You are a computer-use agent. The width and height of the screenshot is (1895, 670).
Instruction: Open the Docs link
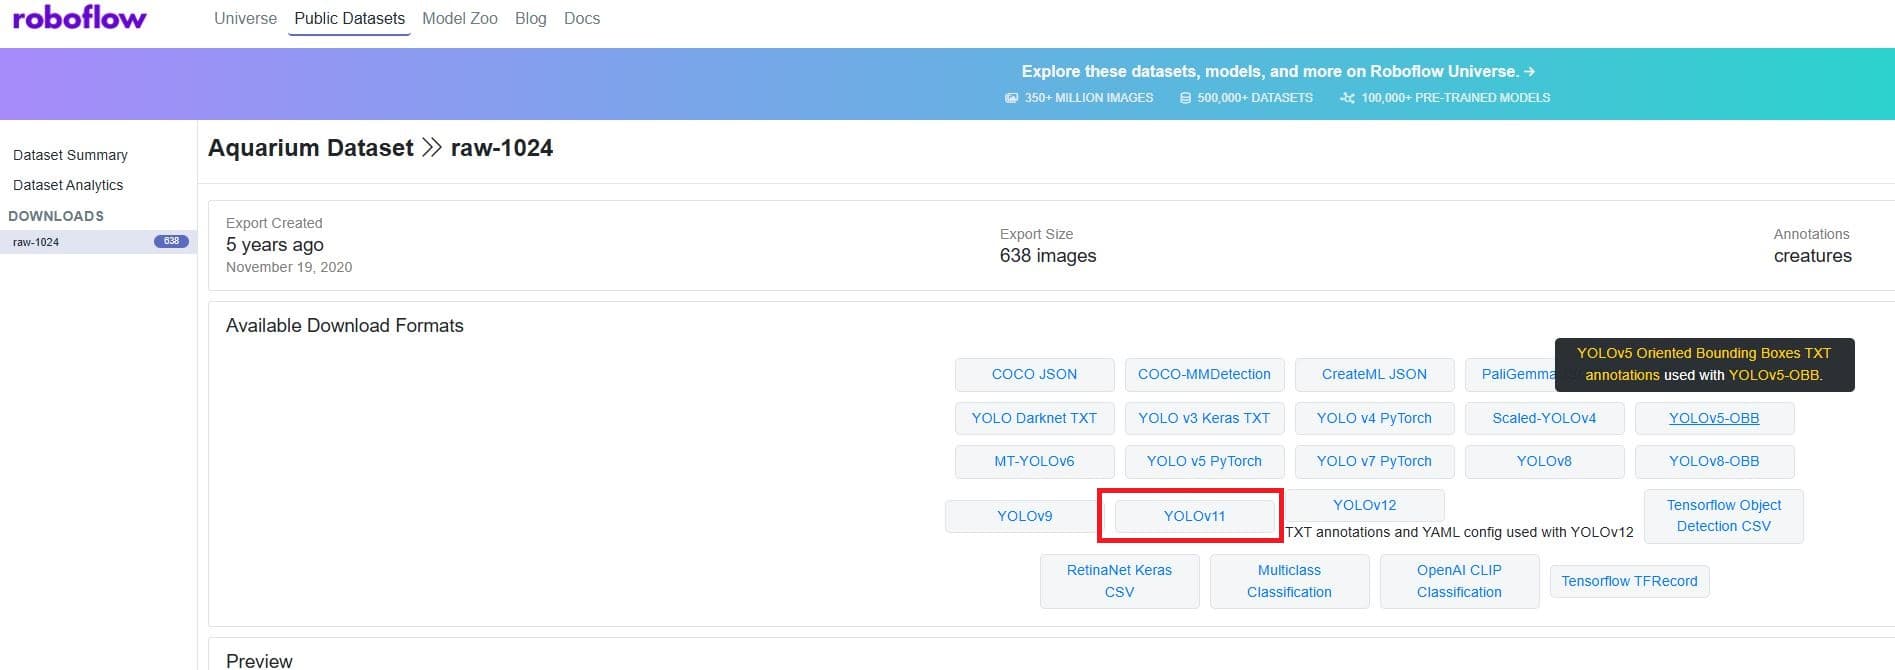582,18
